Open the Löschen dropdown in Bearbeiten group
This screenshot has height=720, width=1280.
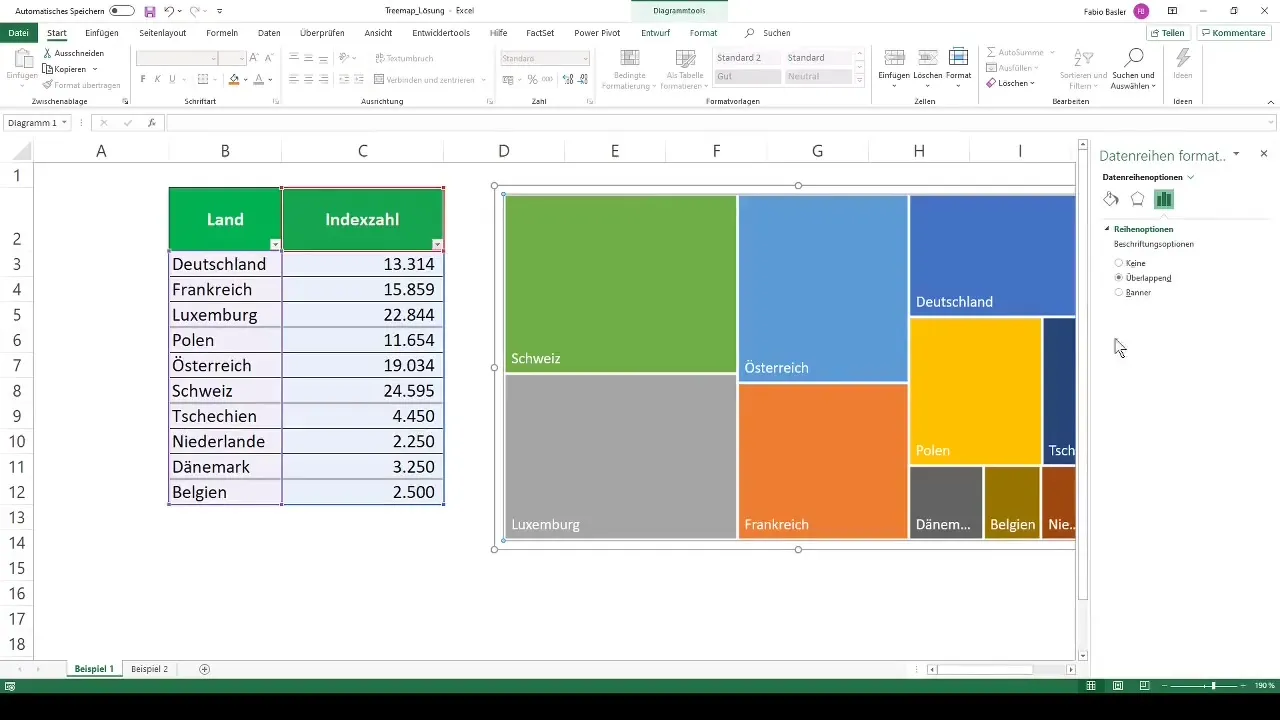coord(1034,83)
